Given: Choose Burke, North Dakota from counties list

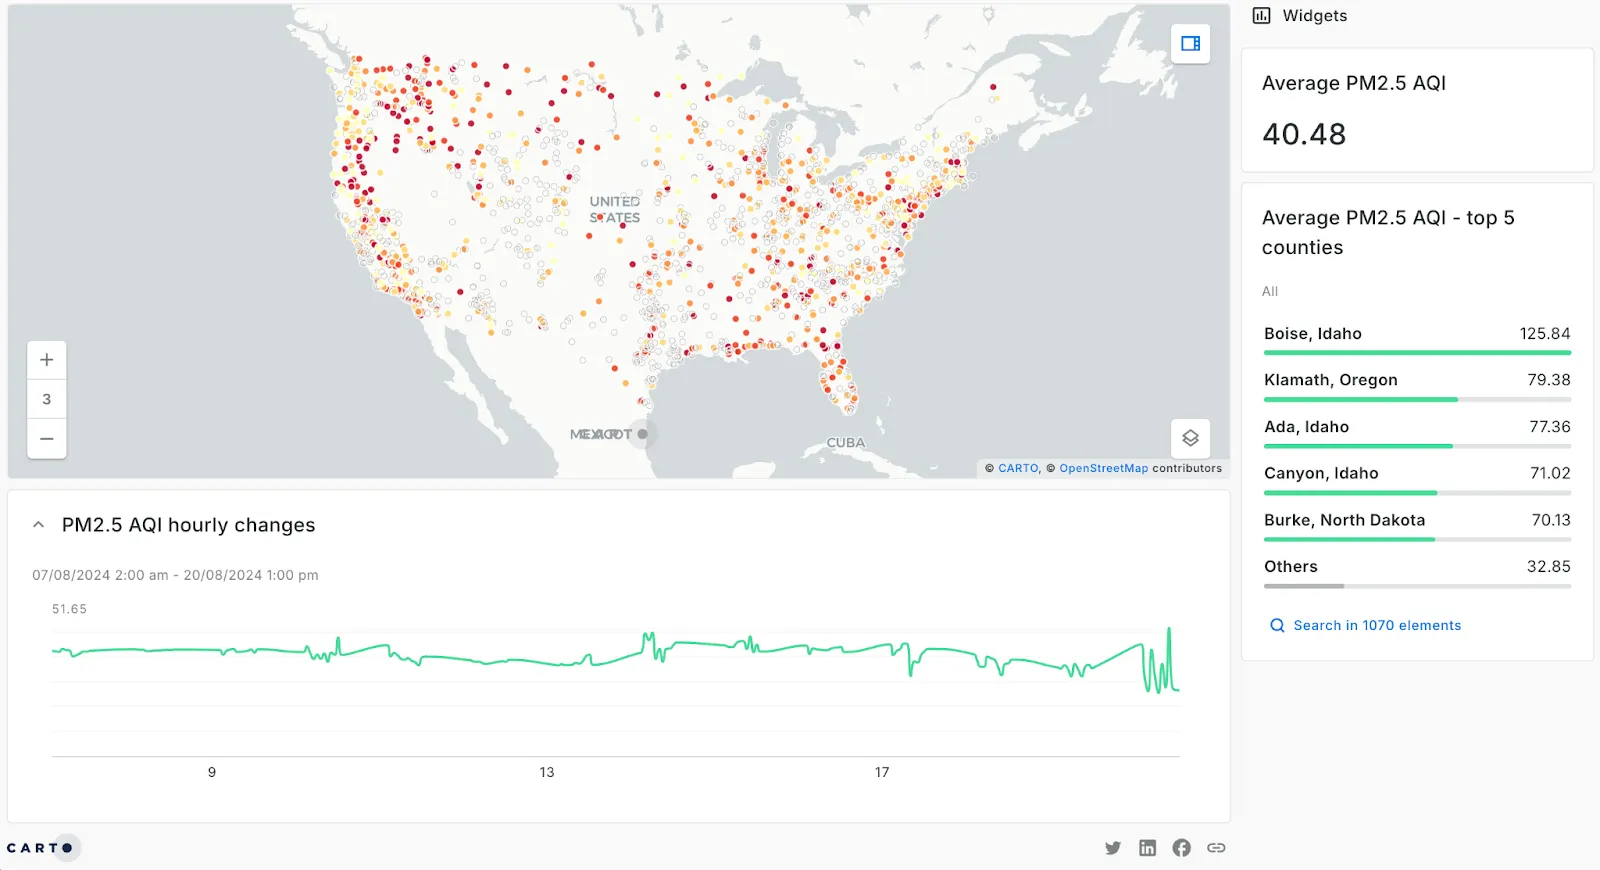Looking at the screenshot, I should pyautogui.click(x=1416, y=520).
